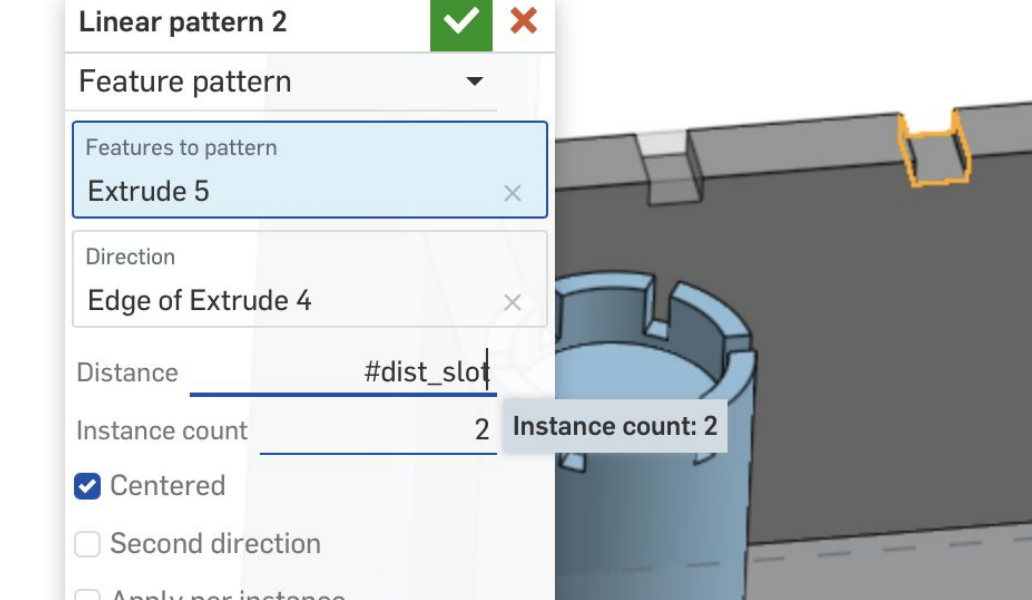The height and width of the screenshot is (600, 1032).
Task: Enable the Second direction checkbox
Action: (x=88, y=544)
